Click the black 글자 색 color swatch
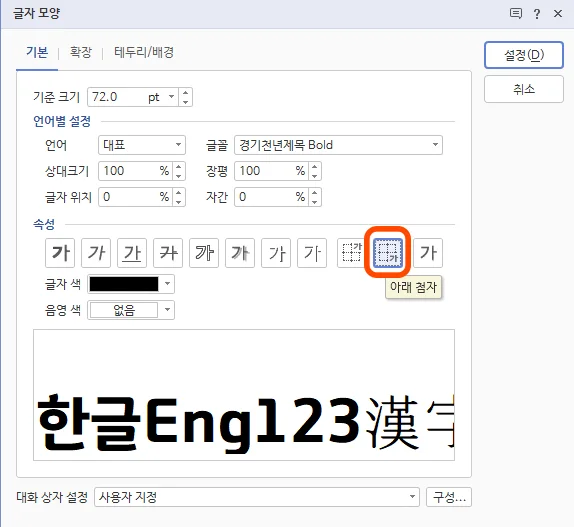Image resolution: width=574 pixels, height=527 pixels. (x=124, y=284)
